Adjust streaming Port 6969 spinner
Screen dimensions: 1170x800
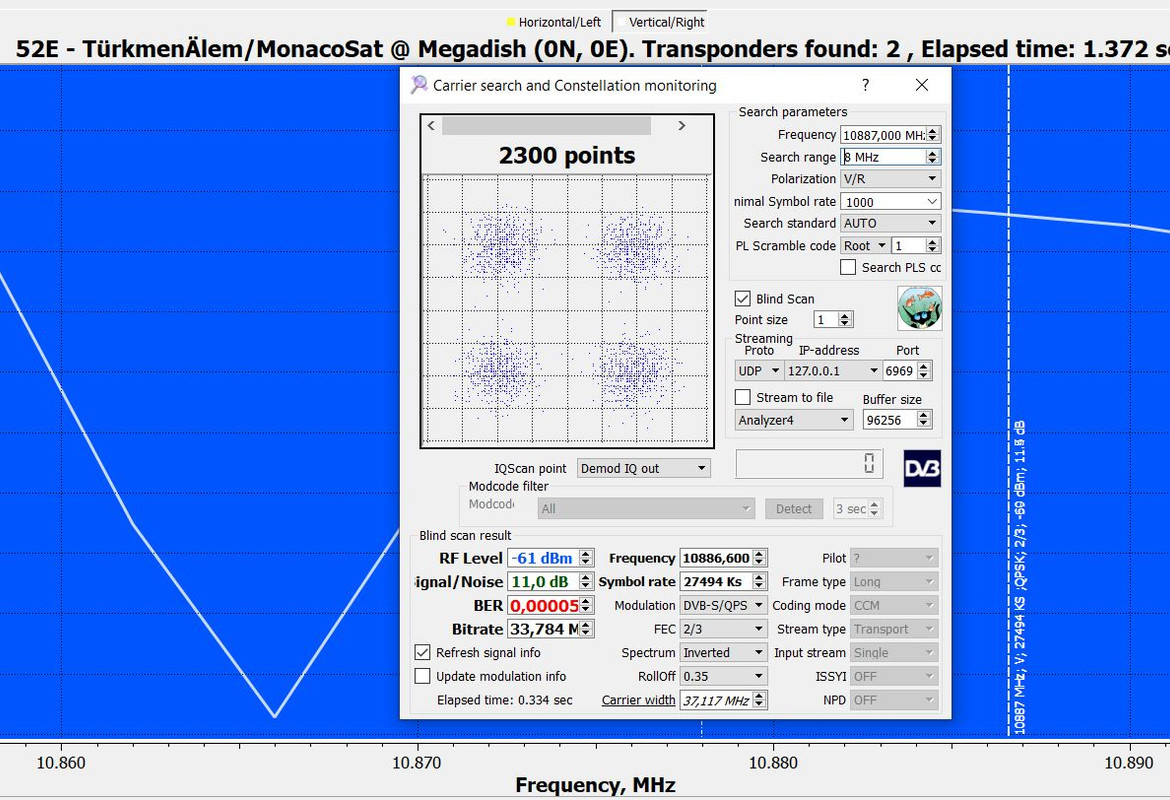tap(925, 371)
